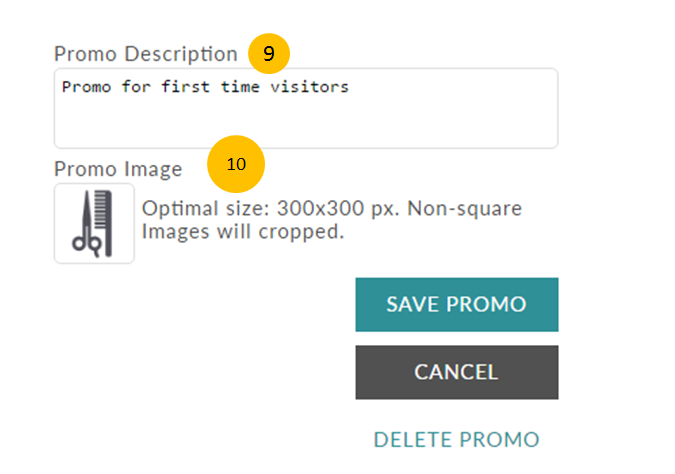Click the "Images will cropped." text line

[x=243, y=232]
